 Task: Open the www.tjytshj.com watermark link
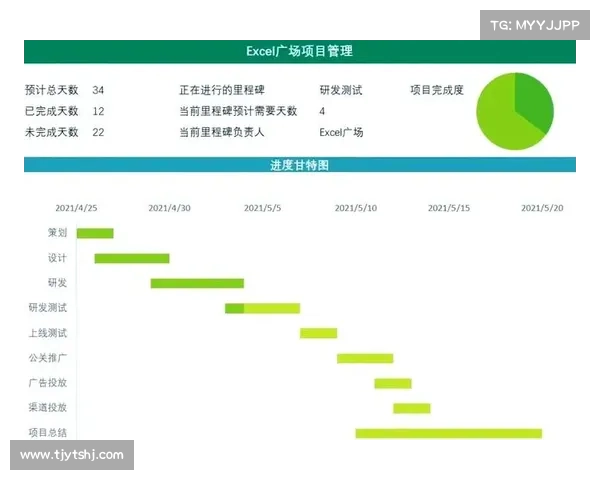point(71,455)
